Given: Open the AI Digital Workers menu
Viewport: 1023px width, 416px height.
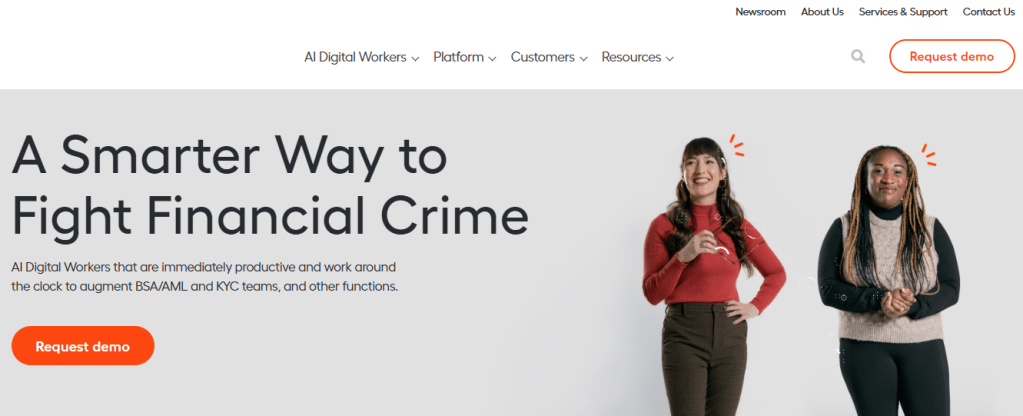Looking at the screenshot, I should (x=355, y=57).
